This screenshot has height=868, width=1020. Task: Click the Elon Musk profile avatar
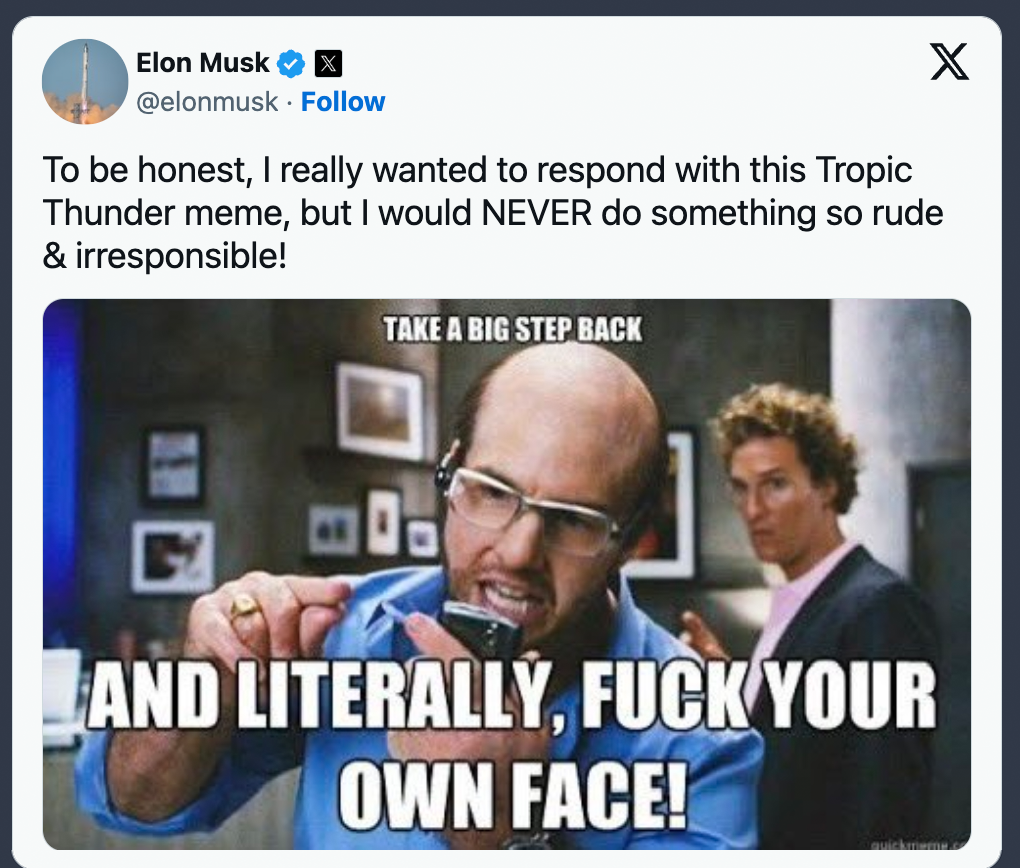pos(82,82)
